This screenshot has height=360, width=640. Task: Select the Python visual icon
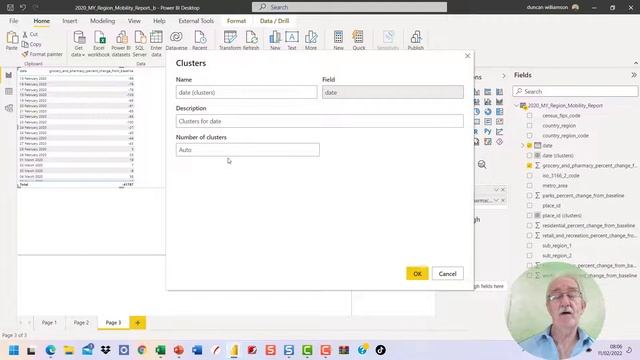488,131
